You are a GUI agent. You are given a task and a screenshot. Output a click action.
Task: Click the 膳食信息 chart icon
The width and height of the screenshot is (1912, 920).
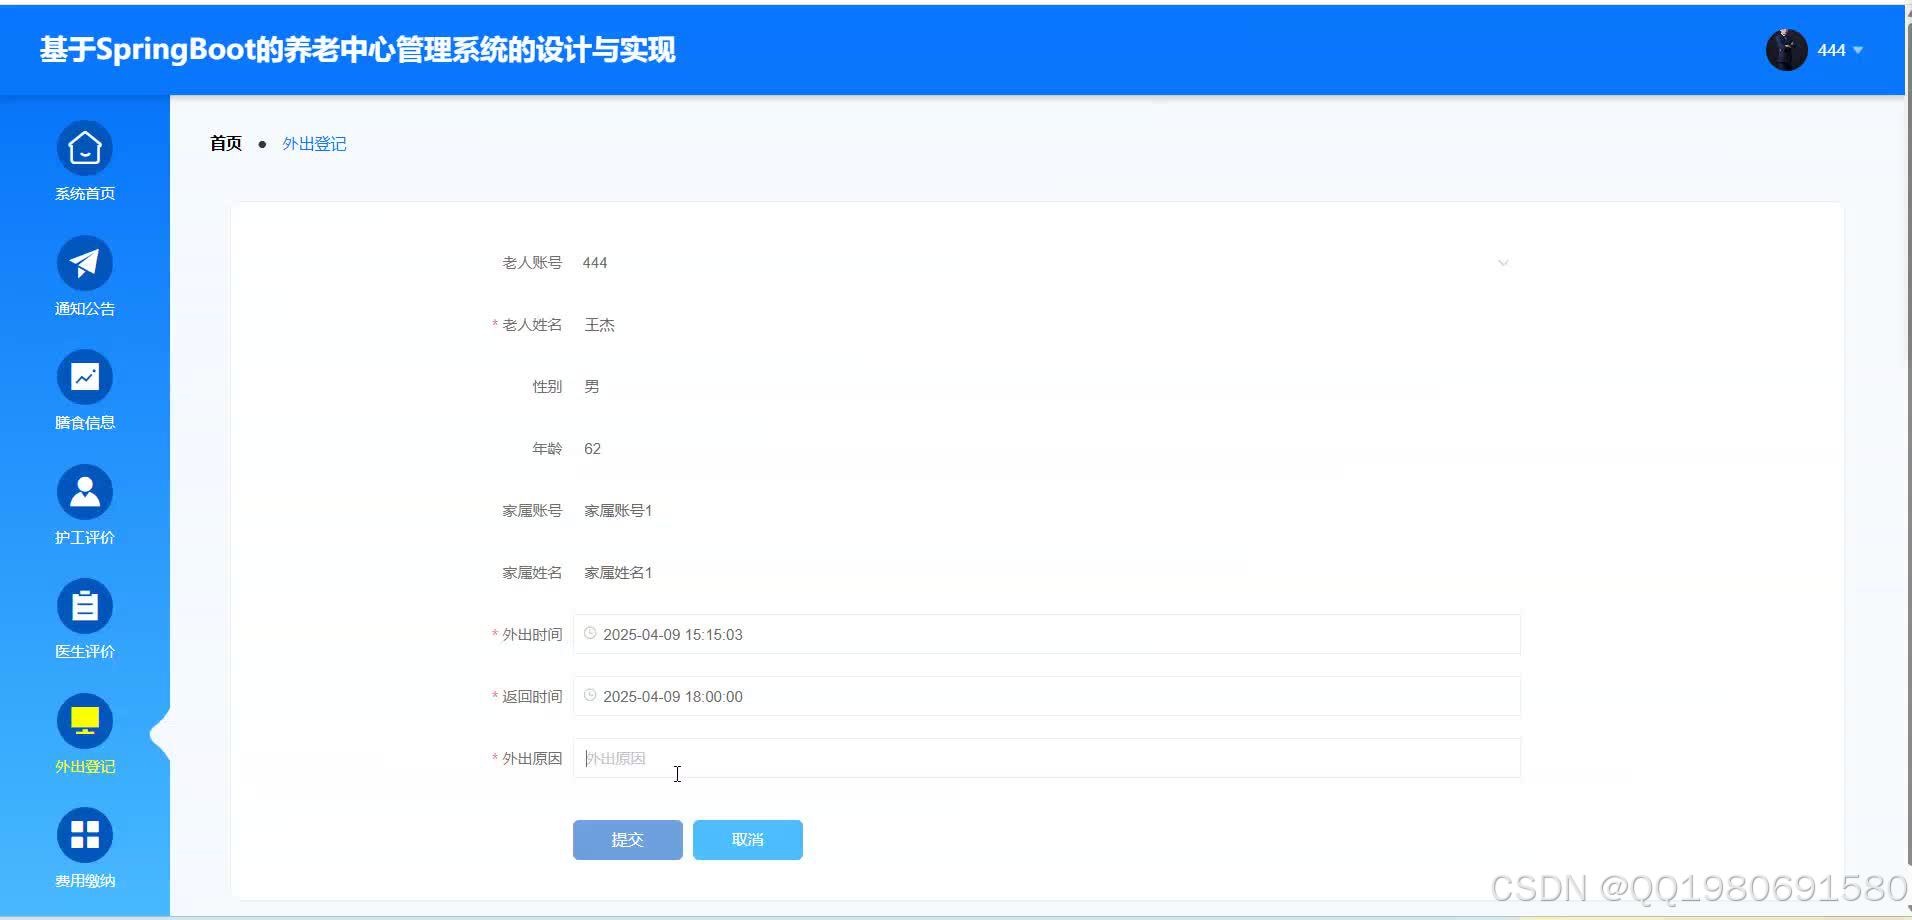click(x=84, y=377)
